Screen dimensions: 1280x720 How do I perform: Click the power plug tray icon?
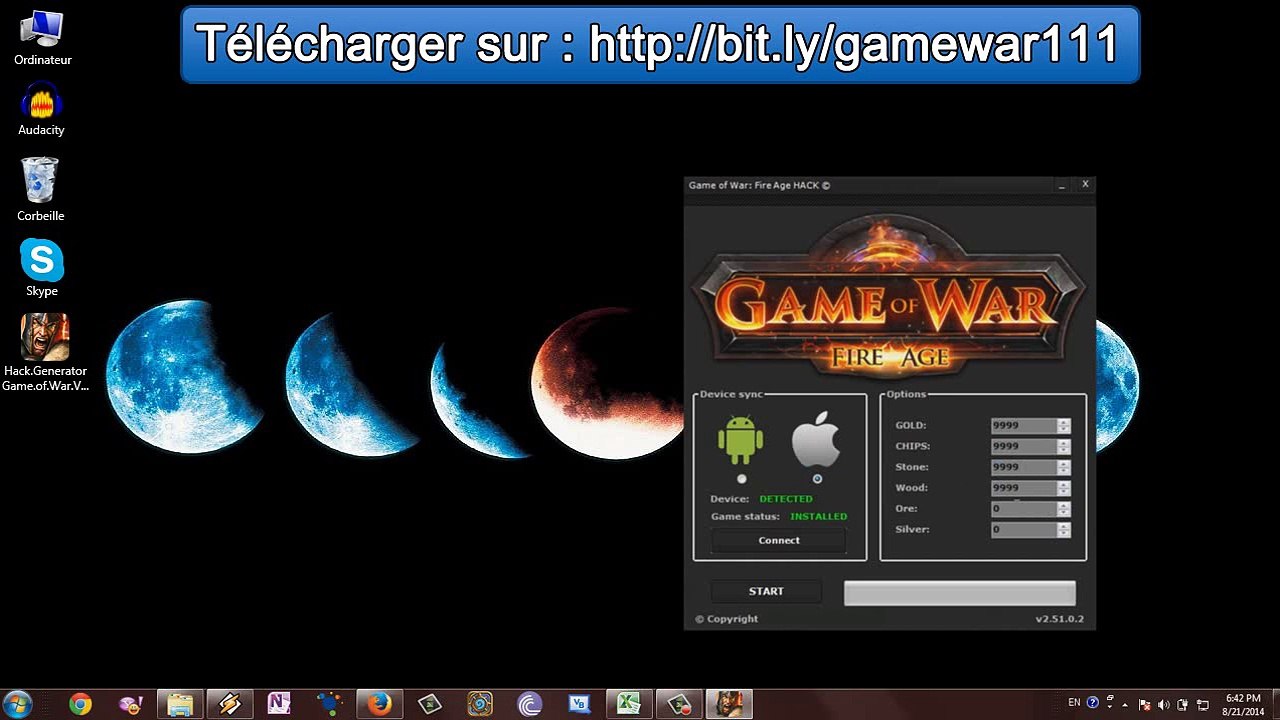click(x=1182, y=704)
